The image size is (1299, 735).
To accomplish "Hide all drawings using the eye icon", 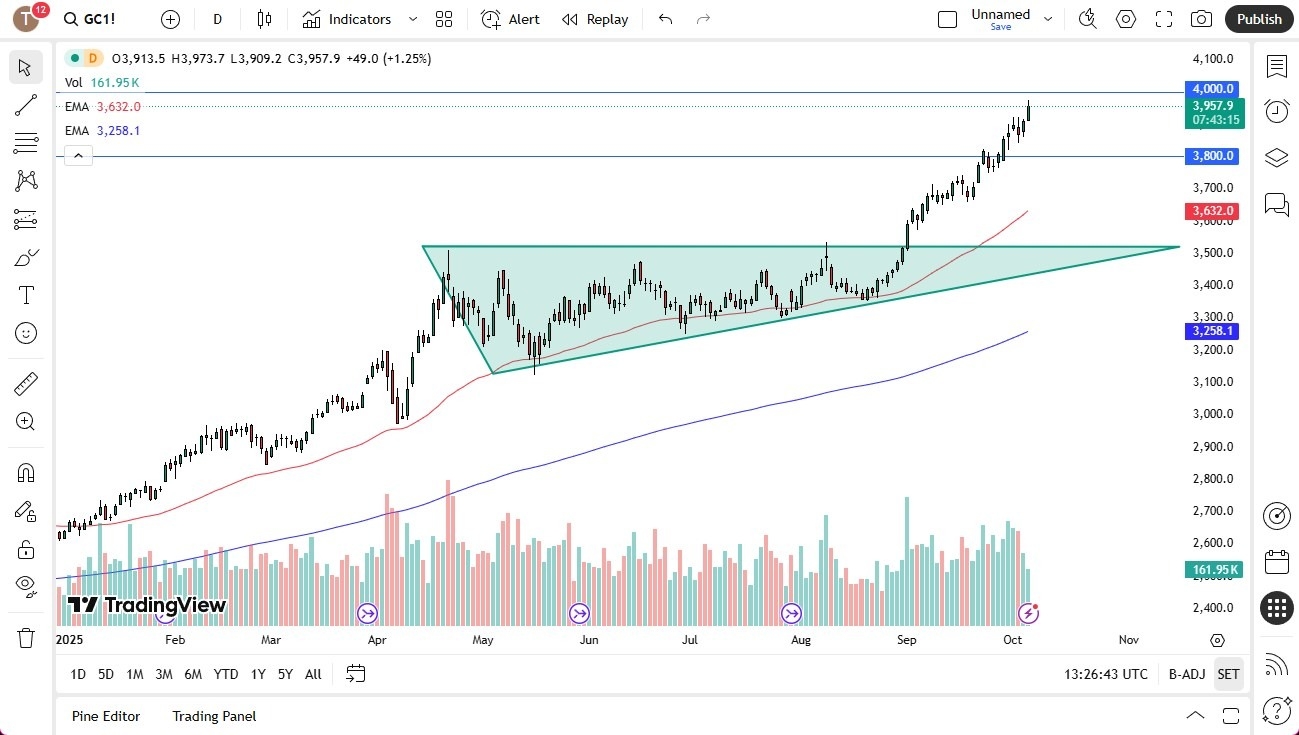I will point(26,585).
